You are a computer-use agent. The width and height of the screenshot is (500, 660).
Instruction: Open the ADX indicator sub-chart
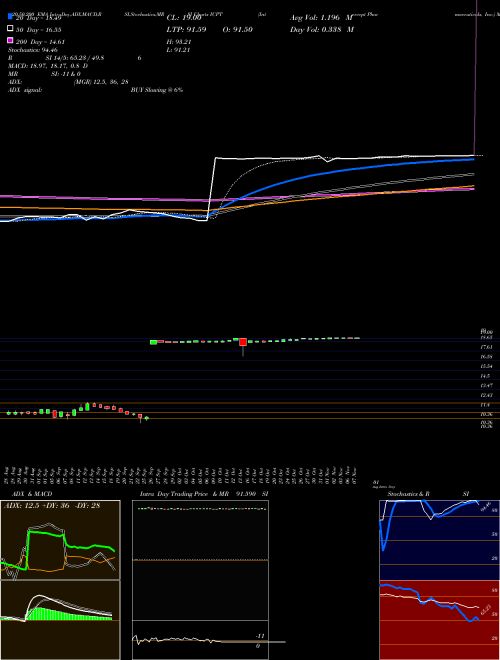coord(60,540)
